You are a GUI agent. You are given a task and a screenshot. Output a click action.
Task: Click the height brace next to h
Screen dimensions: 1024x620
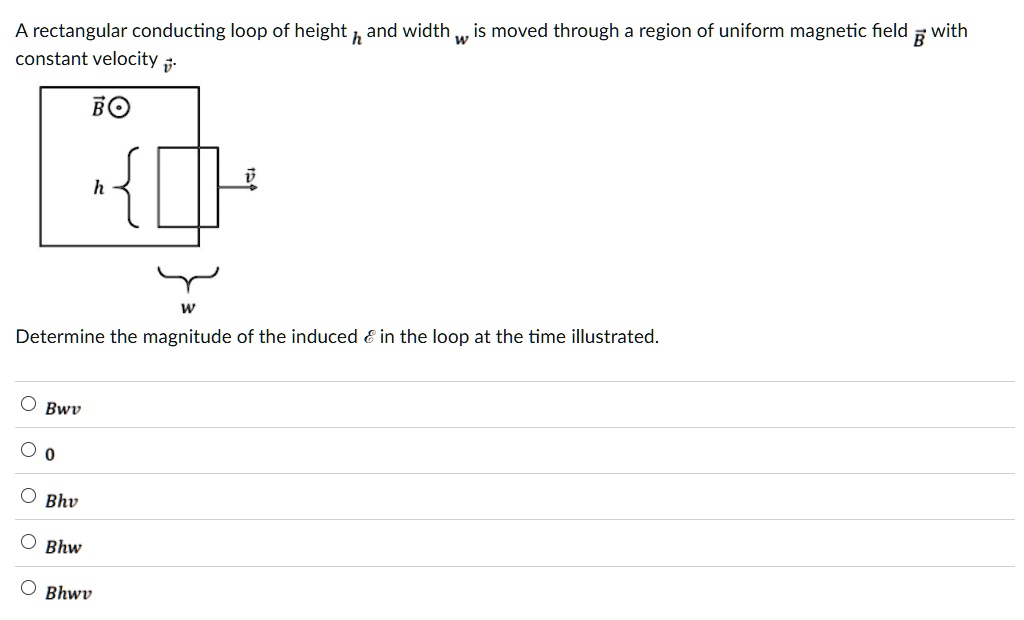pos(128,186)
